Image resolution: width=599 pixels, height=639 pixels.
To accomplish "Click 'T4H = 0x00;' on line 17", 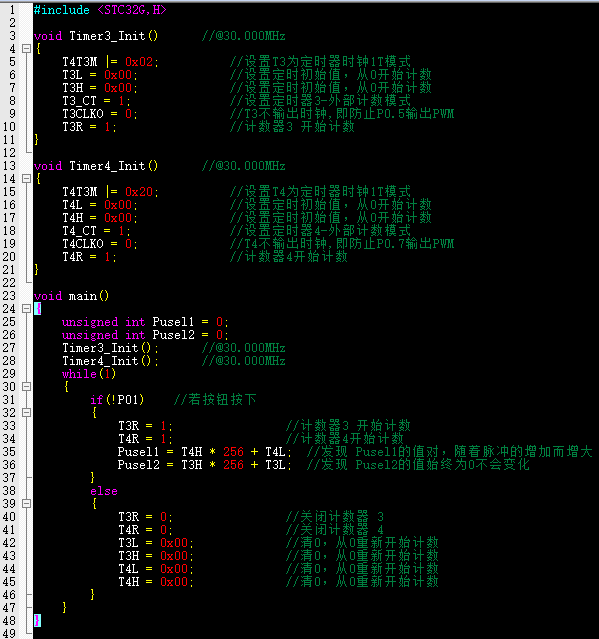I will 100,218.
